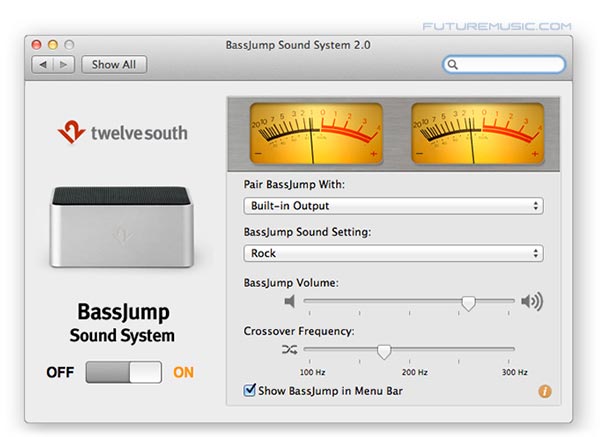Click the low volume speaker icon

tap(290, 302)
